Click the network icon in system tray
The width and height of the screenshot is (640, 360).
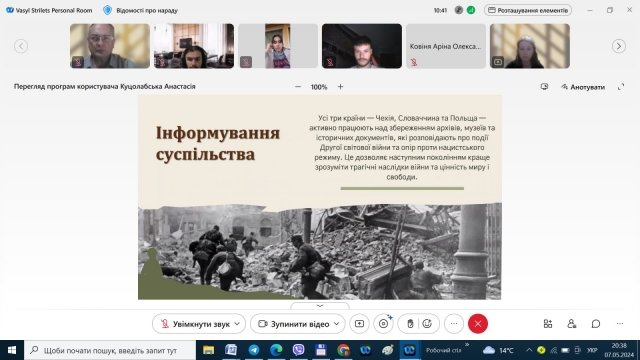(x=553, y=350)
